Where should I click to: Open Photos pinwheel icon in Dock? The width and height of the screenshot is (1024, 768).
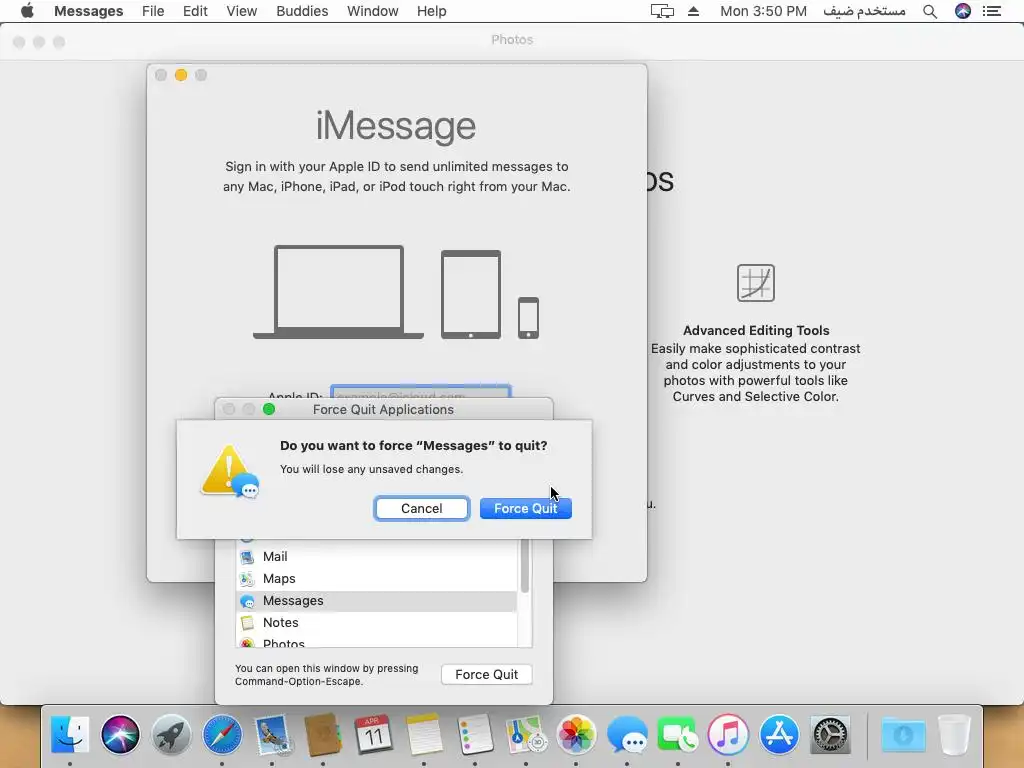(x=576, y=734)
